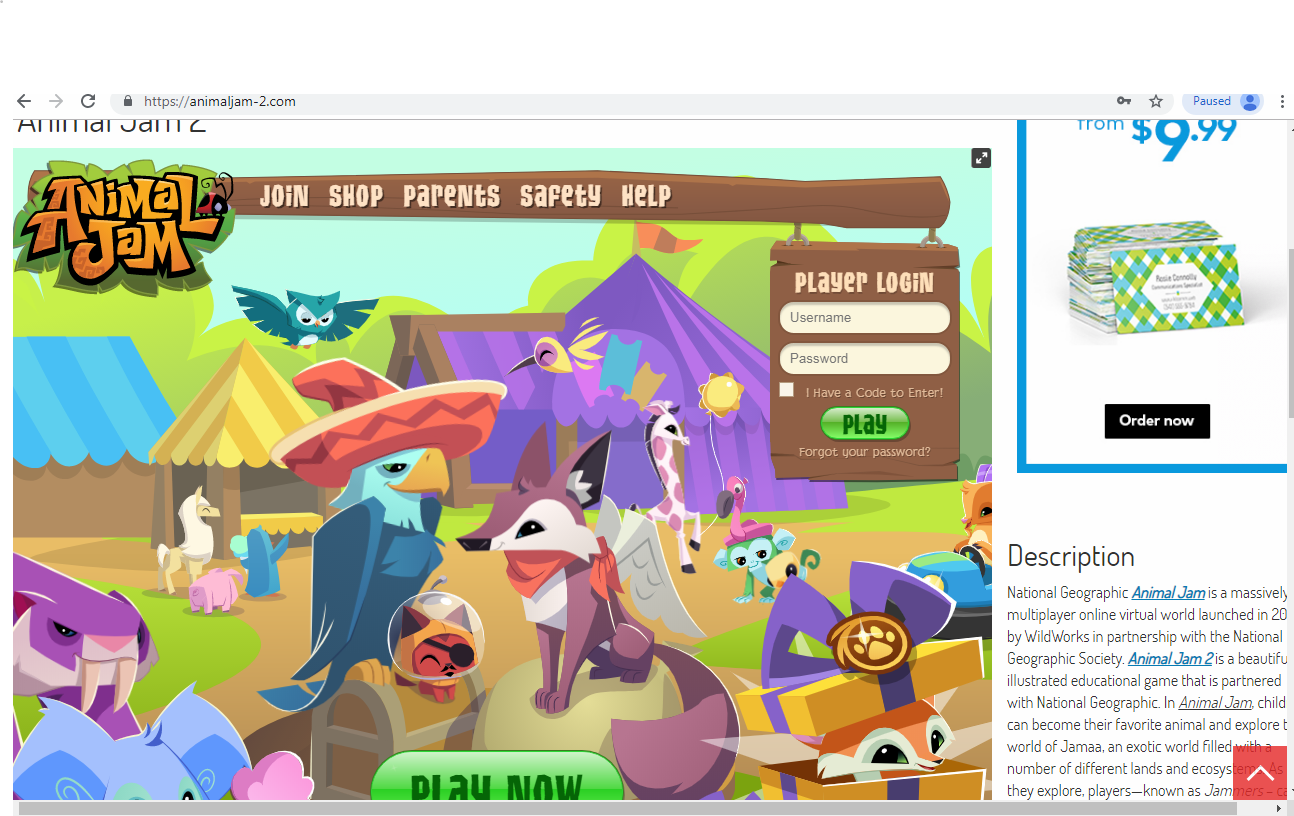Open first Animal Jam description link
The image size is (1294, 816).
(x=1168, y=593)
